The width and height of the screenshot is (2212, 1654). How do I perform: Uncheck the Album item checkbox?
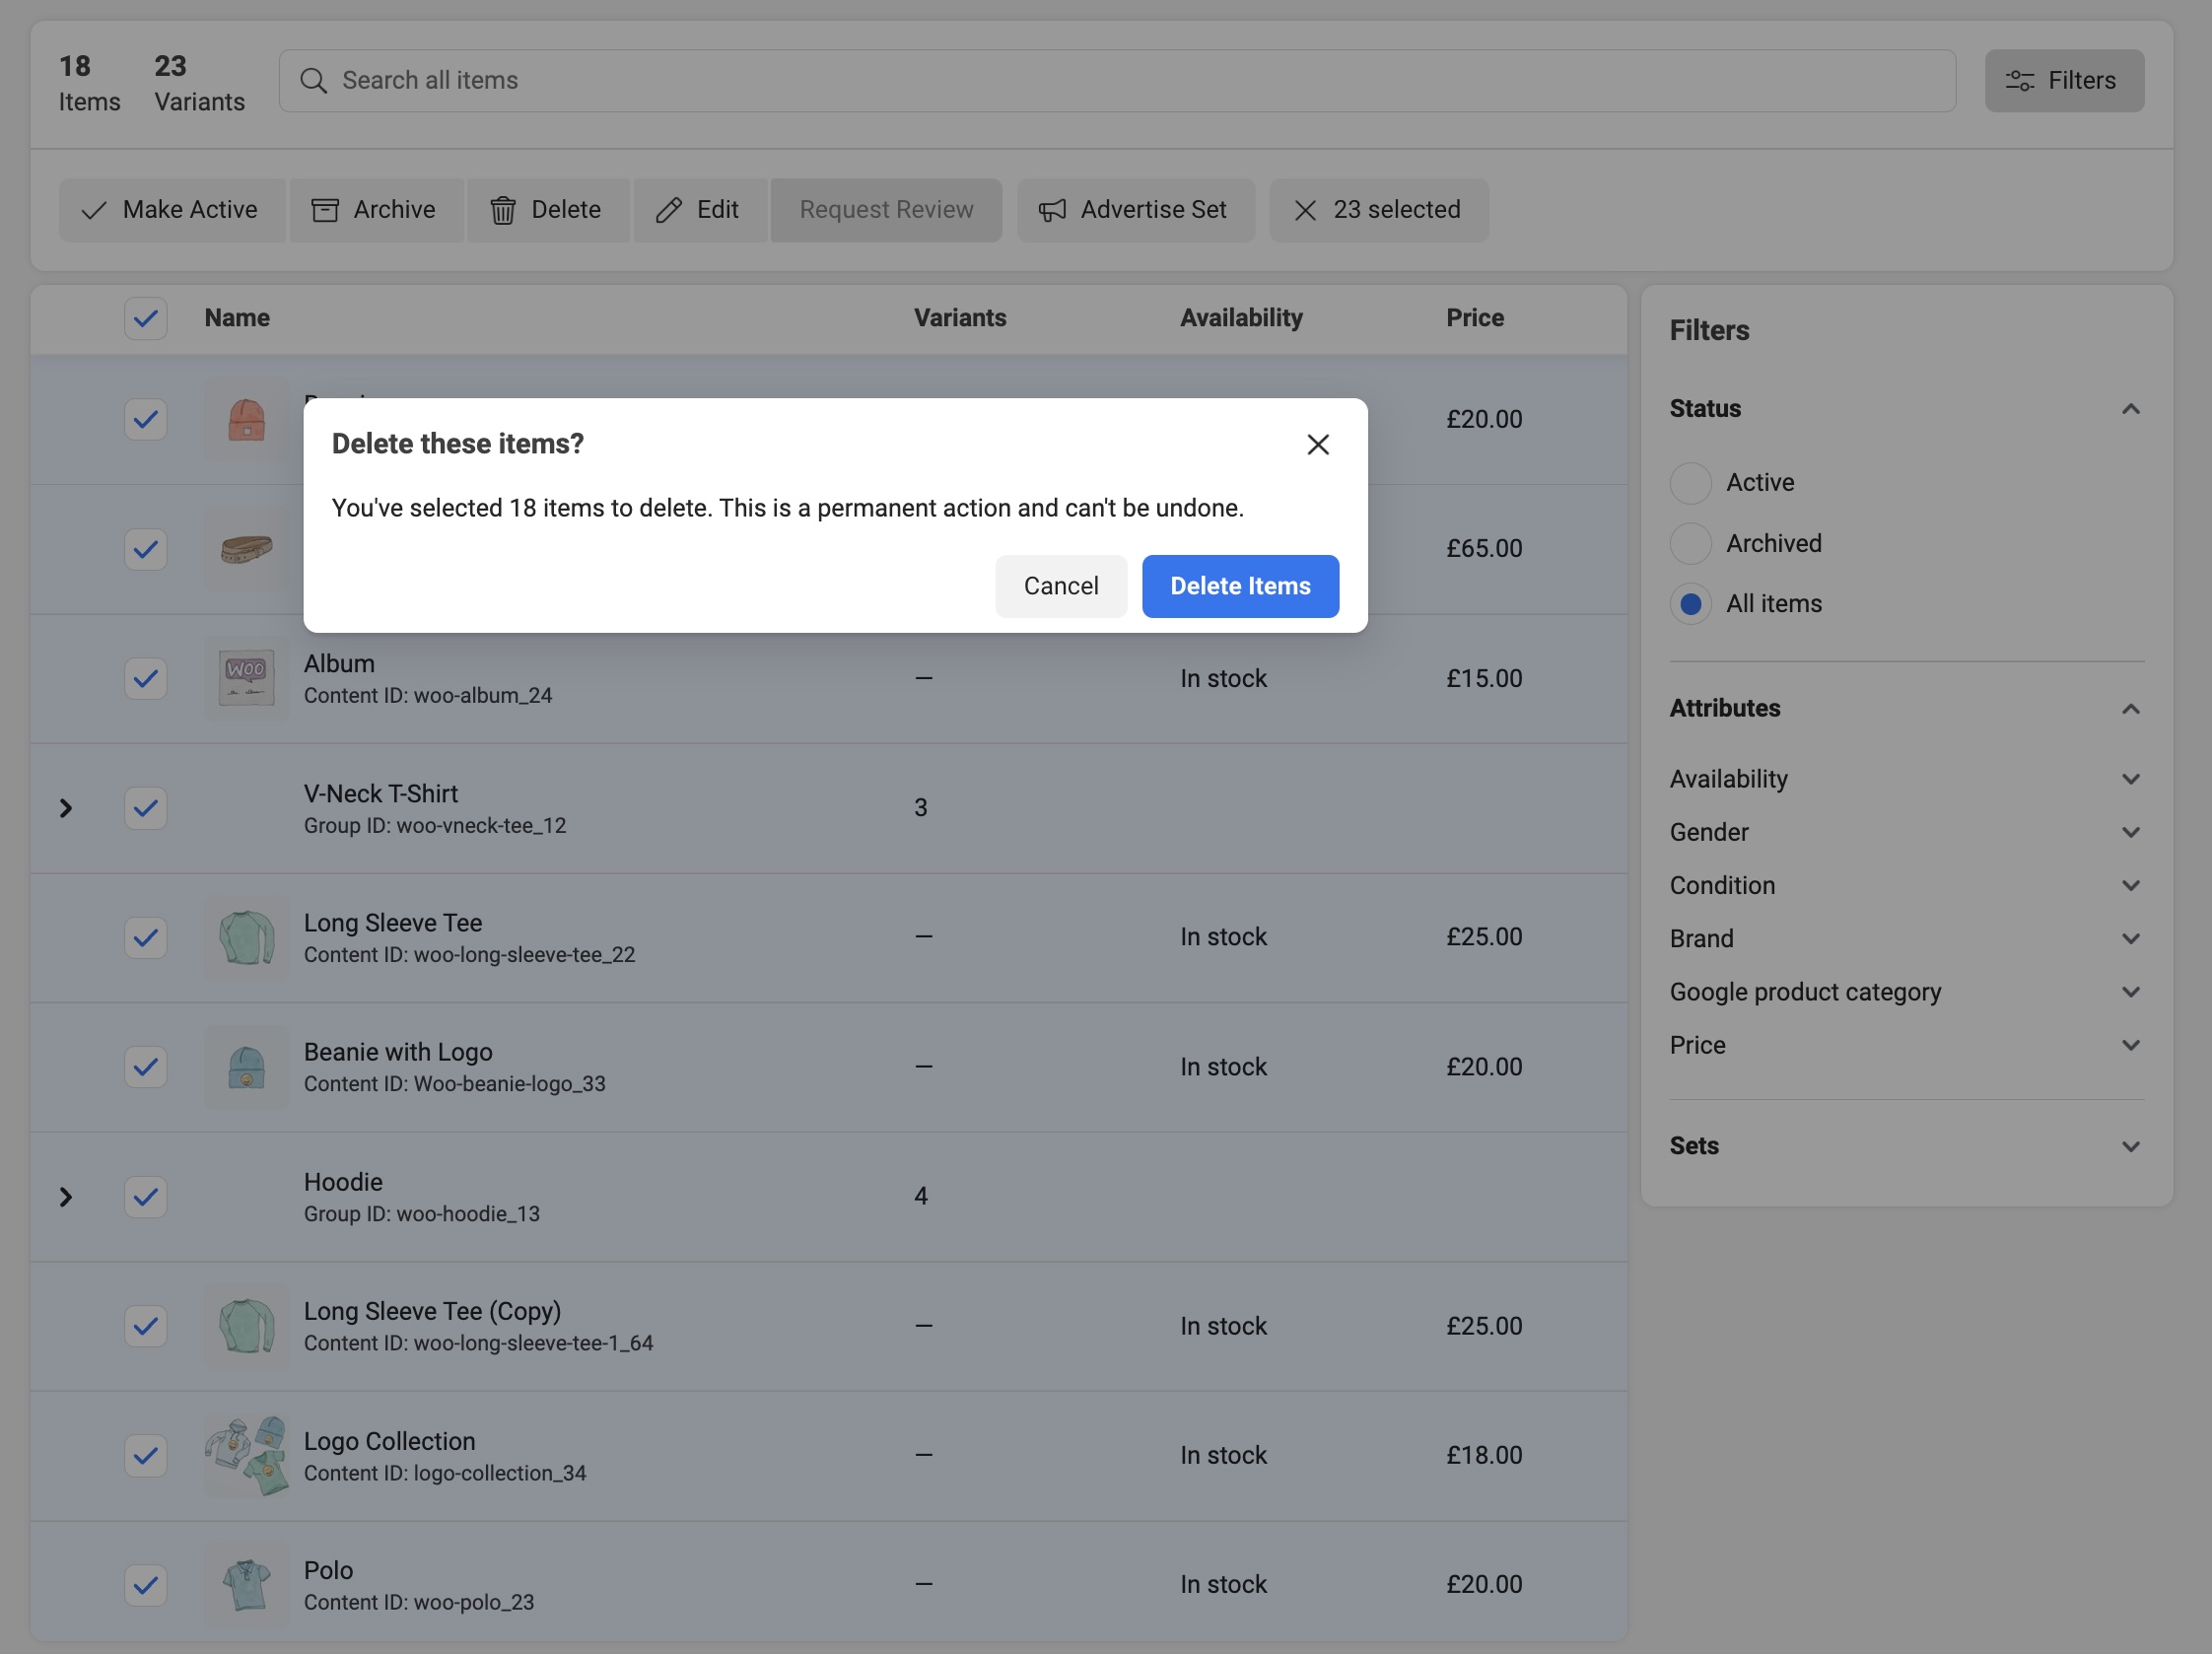coord(146,678)
